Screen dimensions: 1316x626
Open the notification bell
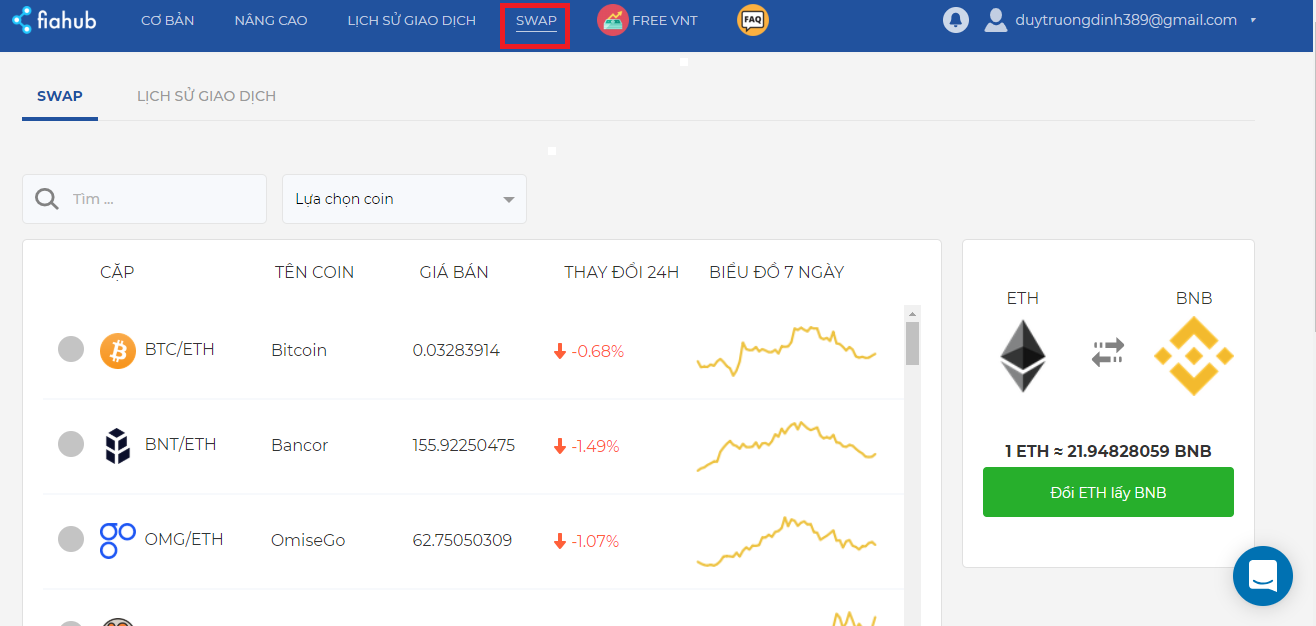click(x=956, y=20)
